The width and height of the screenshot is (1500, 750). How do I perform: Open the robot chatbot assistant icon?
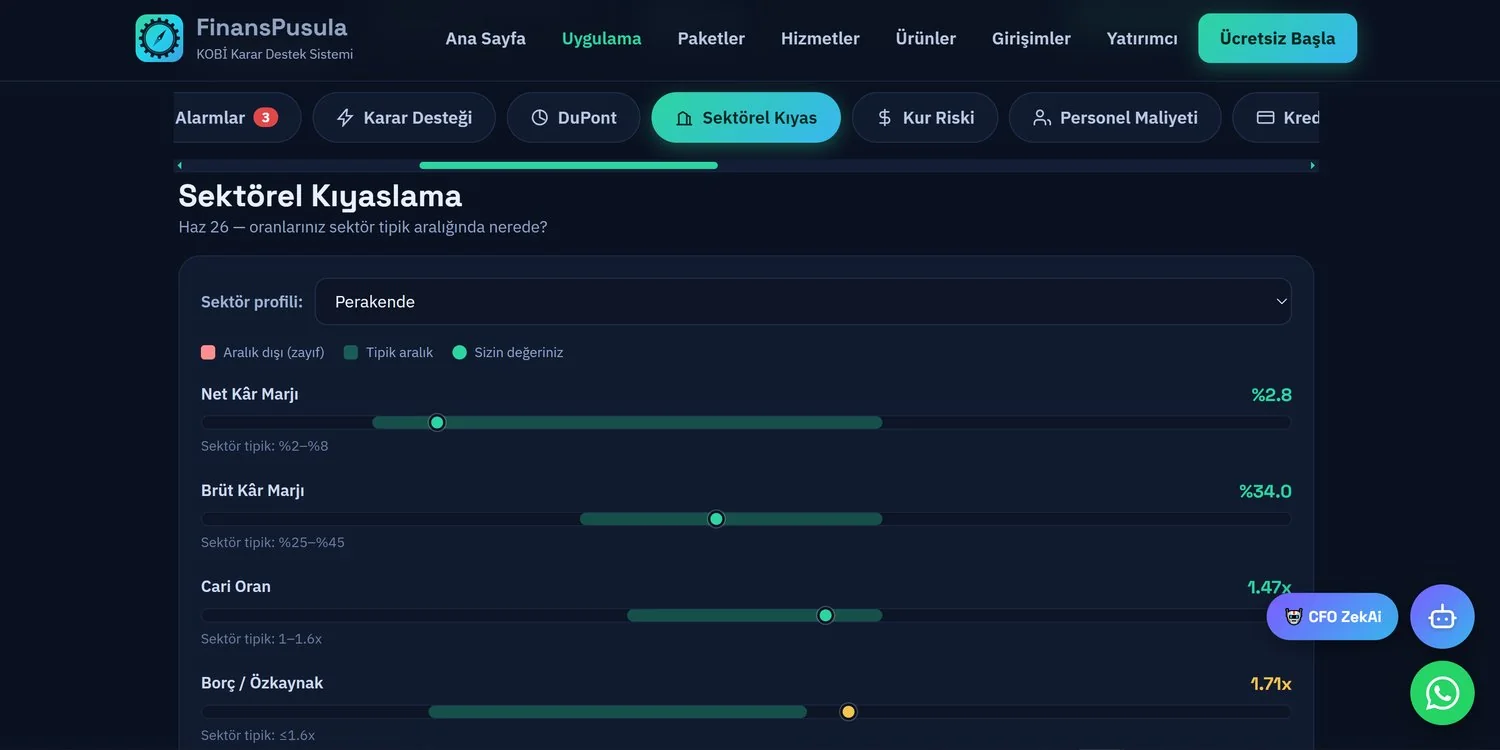click(1442, 617)
